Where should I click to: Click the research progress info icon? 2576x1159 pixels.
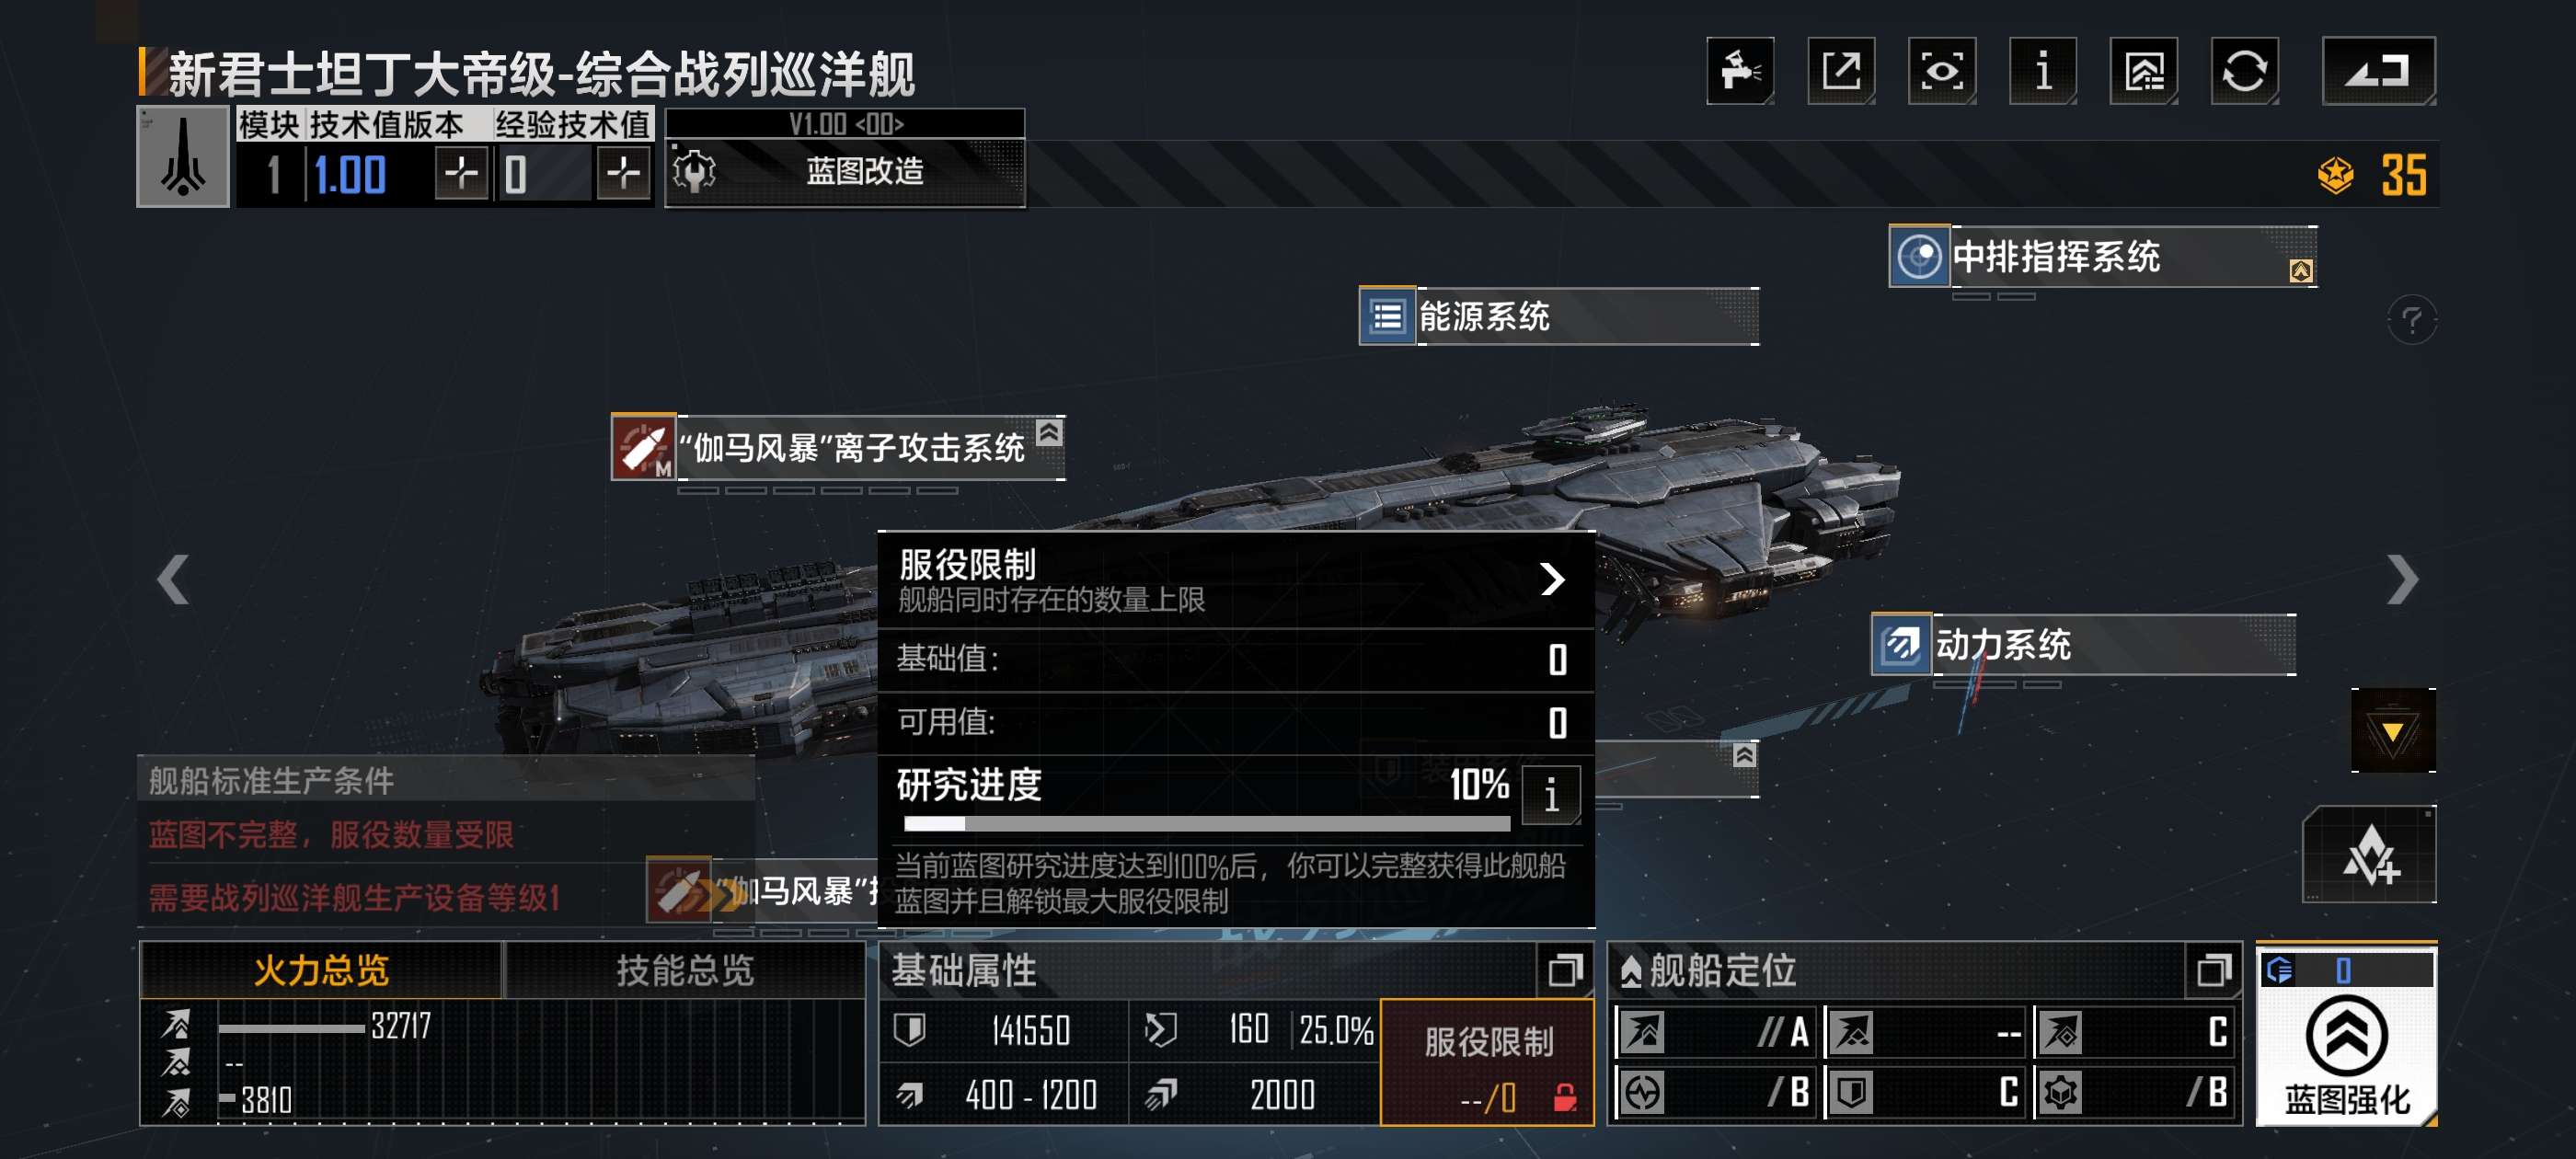(1551, 795)
